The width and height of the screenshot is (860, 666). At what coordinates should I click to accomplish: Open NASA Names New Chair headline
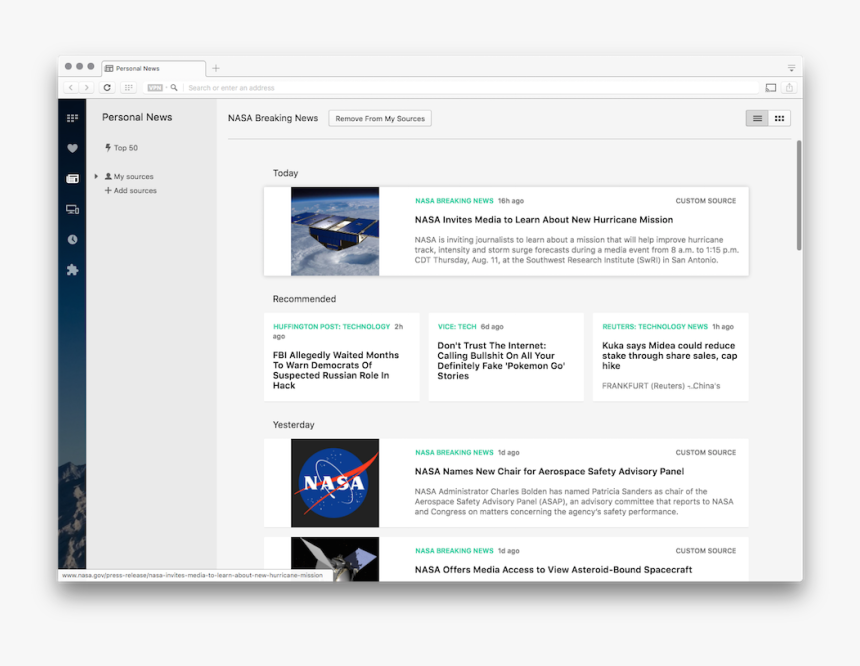pos(549,471)
